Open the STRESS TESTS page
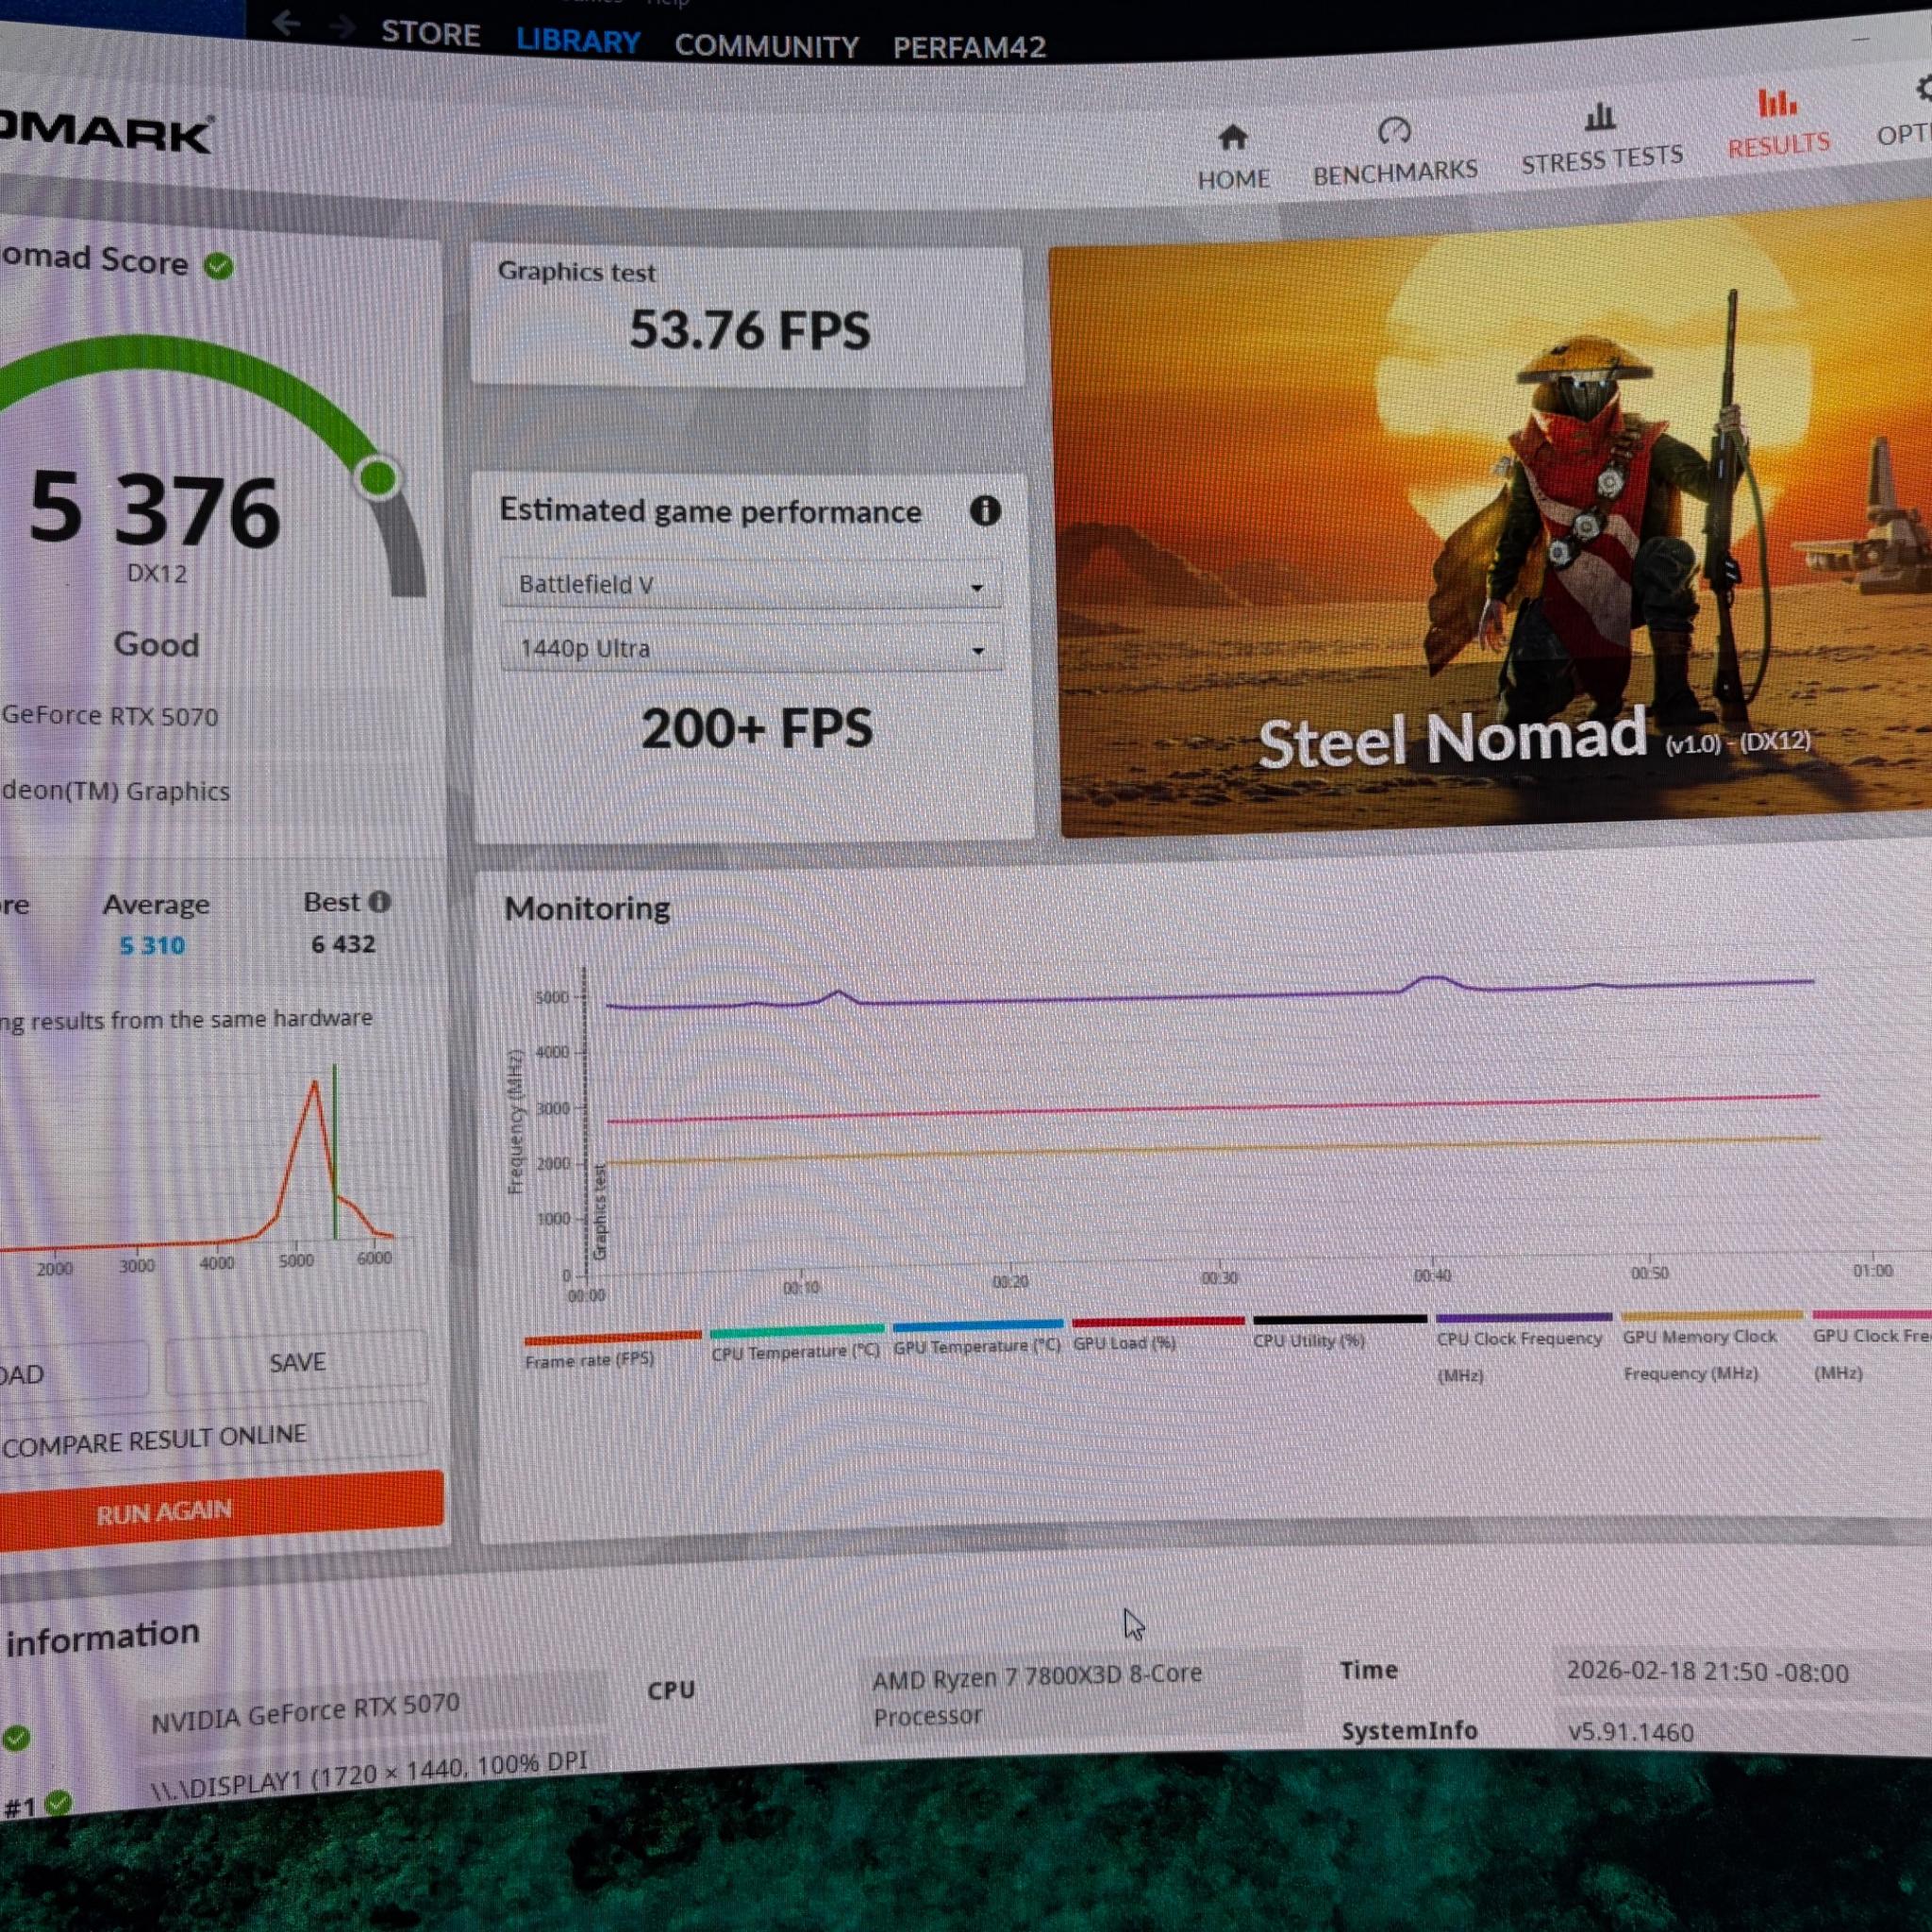Viewport: 1932px width, 1932px height. coord(1601,140)
